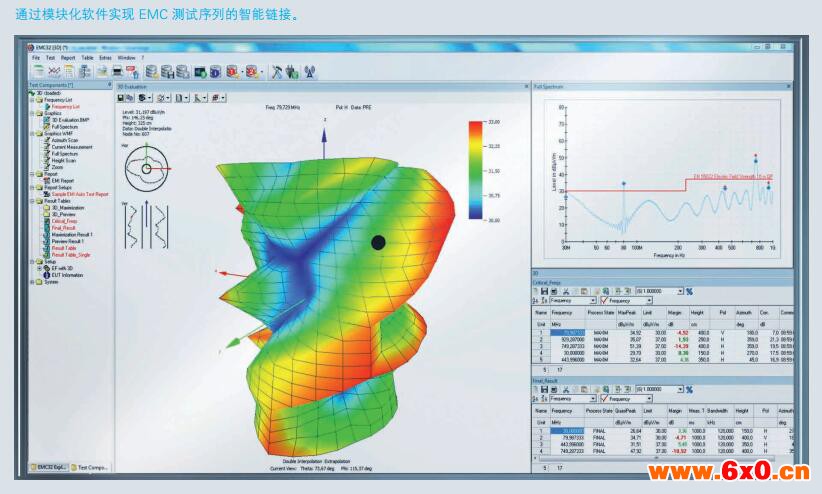Screen dimensions: 822x494
Task: Click the vertical height scan diagram
Action: coord(147,225)
